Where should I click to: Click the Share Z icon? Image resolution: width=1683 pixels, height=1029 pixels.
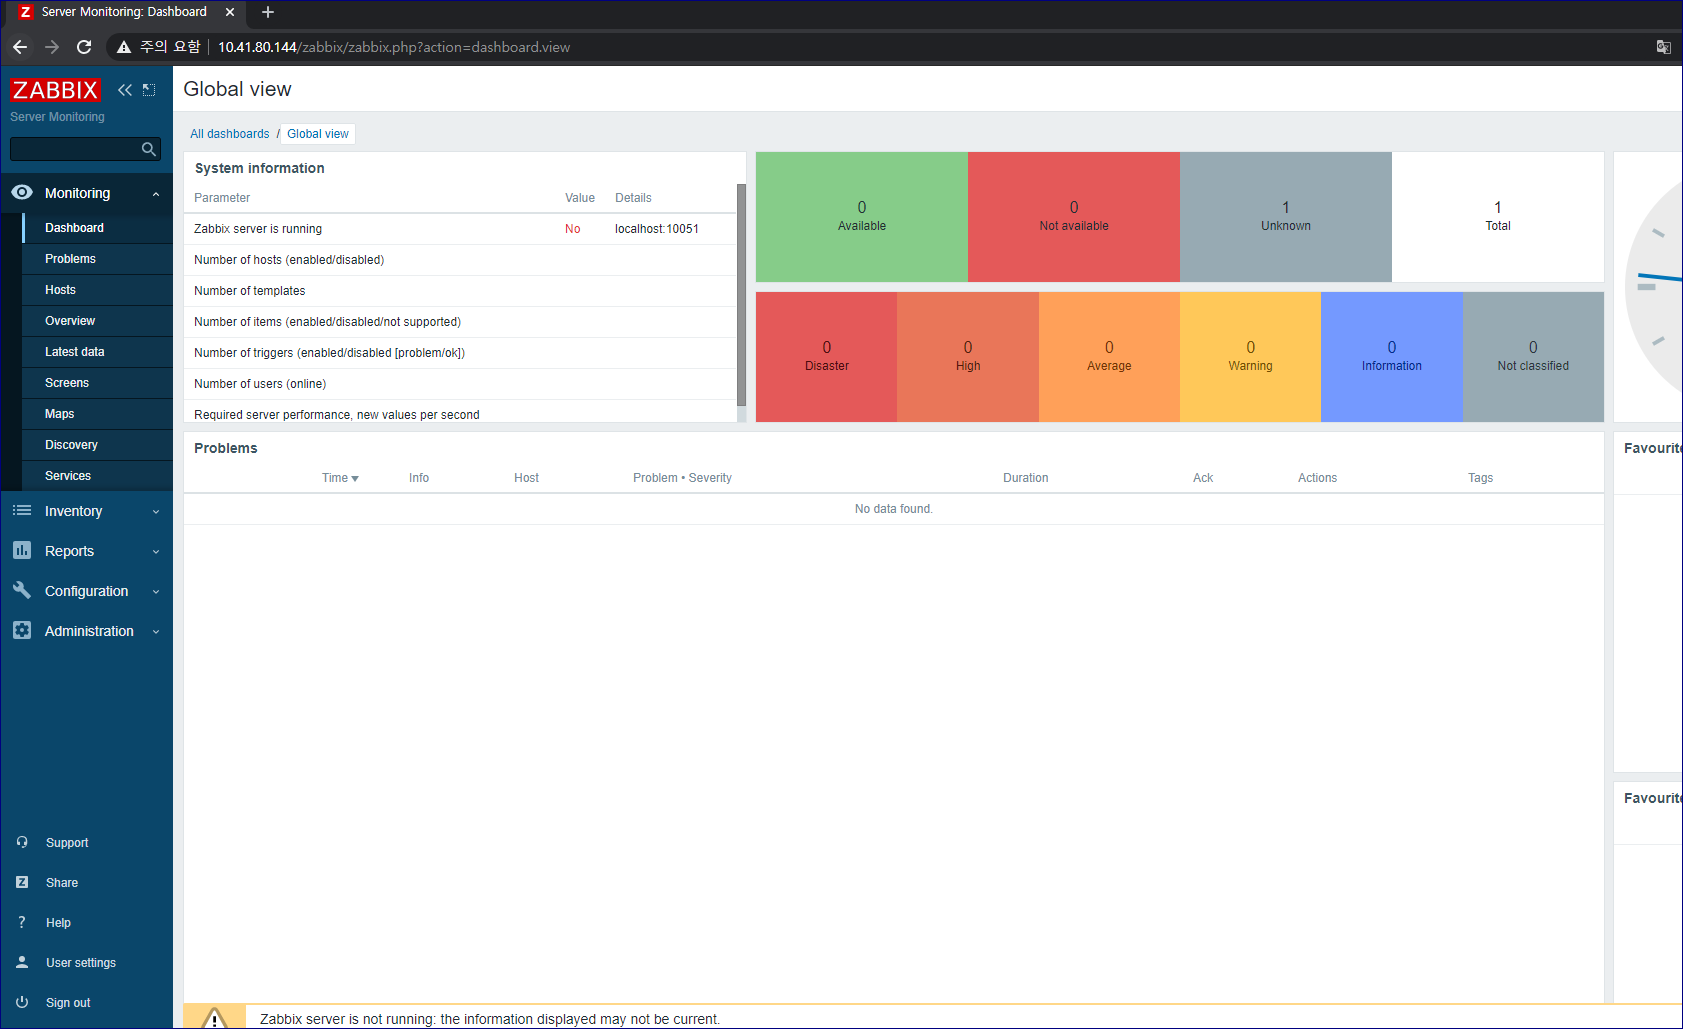click(x=22, y=882)
